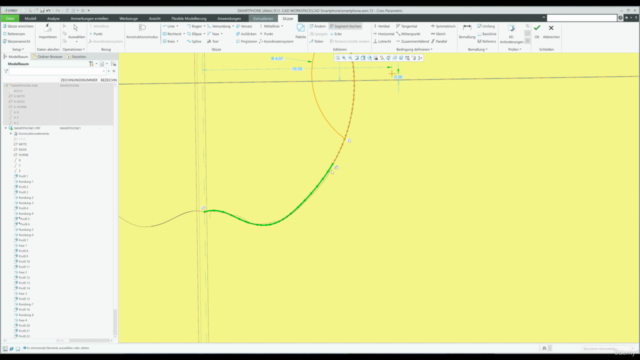640x360 pixels.
Task: Open the Bogen dropdown arrow
Action: click(204, 26)
